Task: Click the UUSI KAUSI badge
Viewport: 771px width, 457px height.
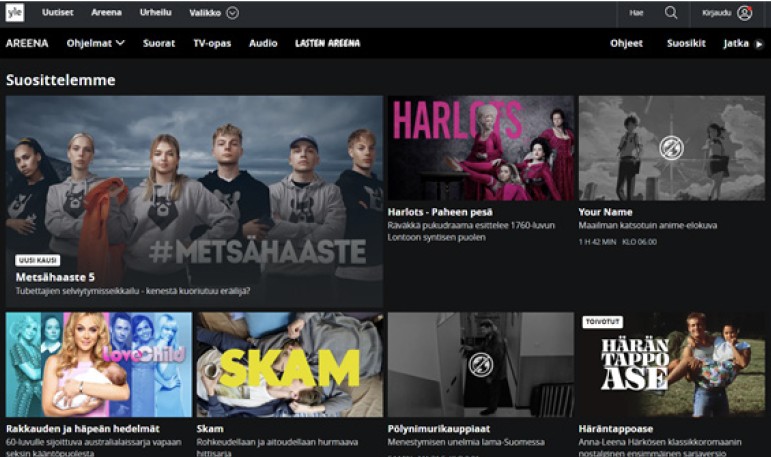Action: click(38, 260)
